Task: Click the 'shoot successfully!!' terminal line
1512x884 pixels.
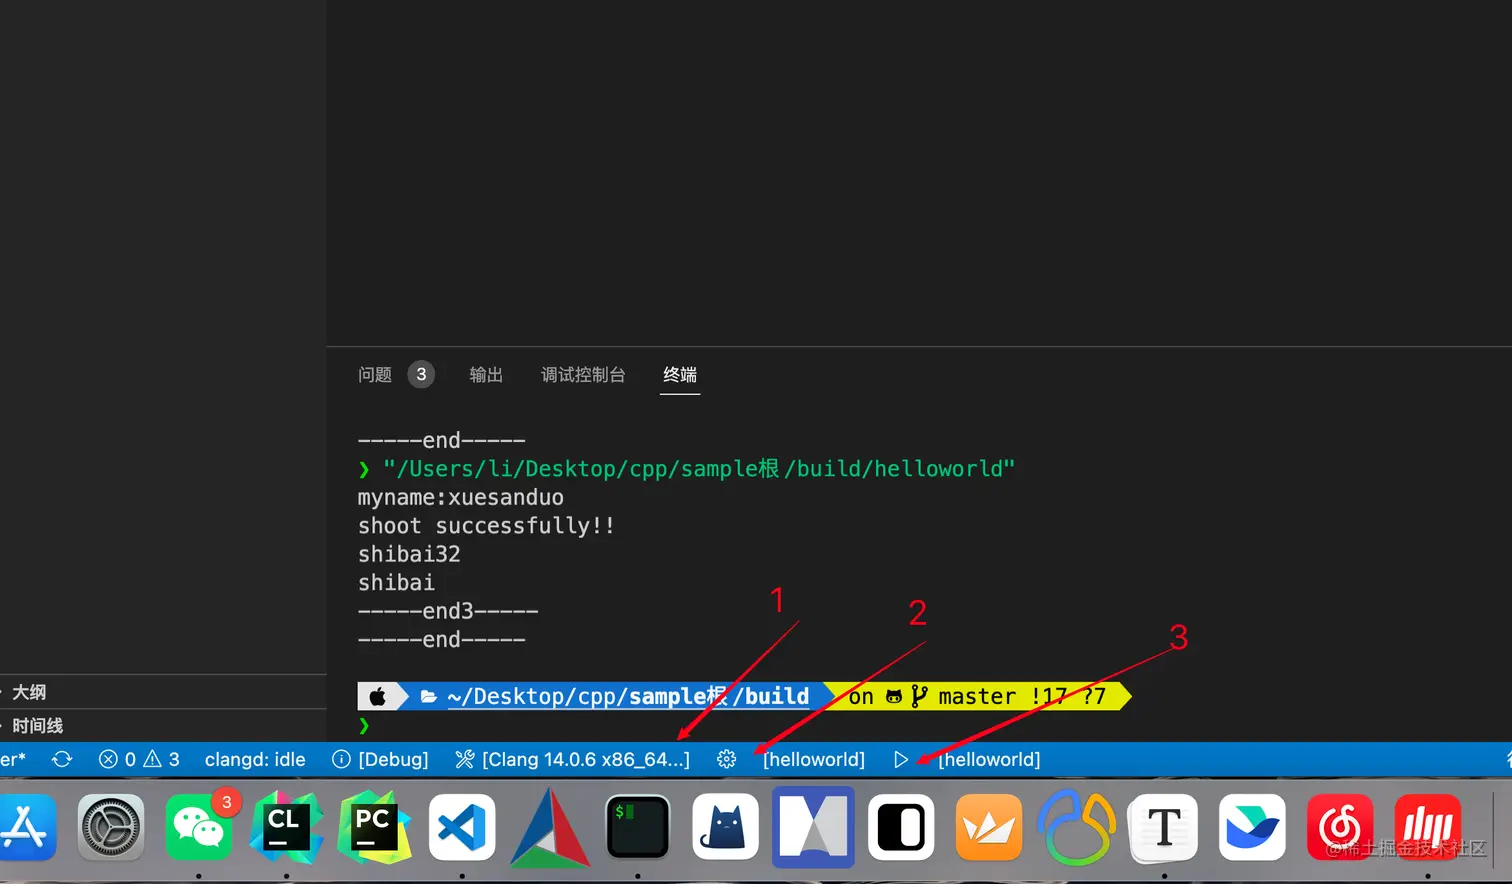Action: (x=486, y=525)
